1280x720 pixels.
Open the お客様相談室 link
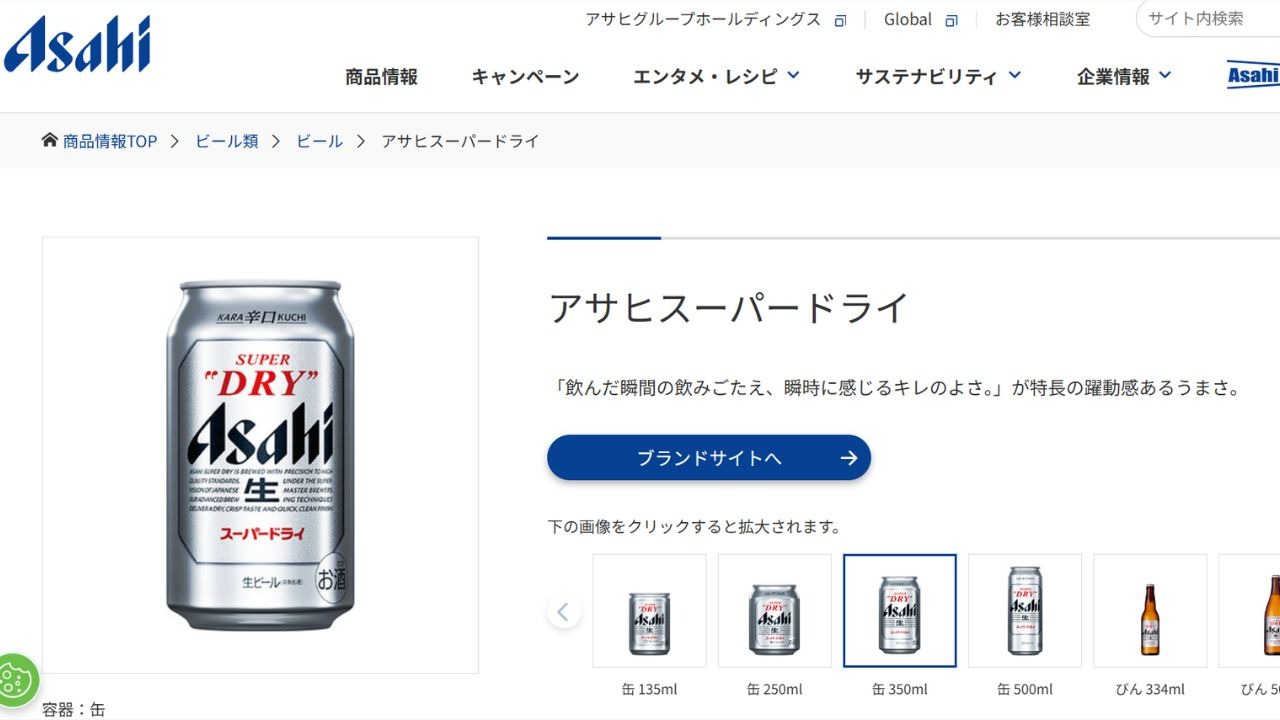[1042, 19]
